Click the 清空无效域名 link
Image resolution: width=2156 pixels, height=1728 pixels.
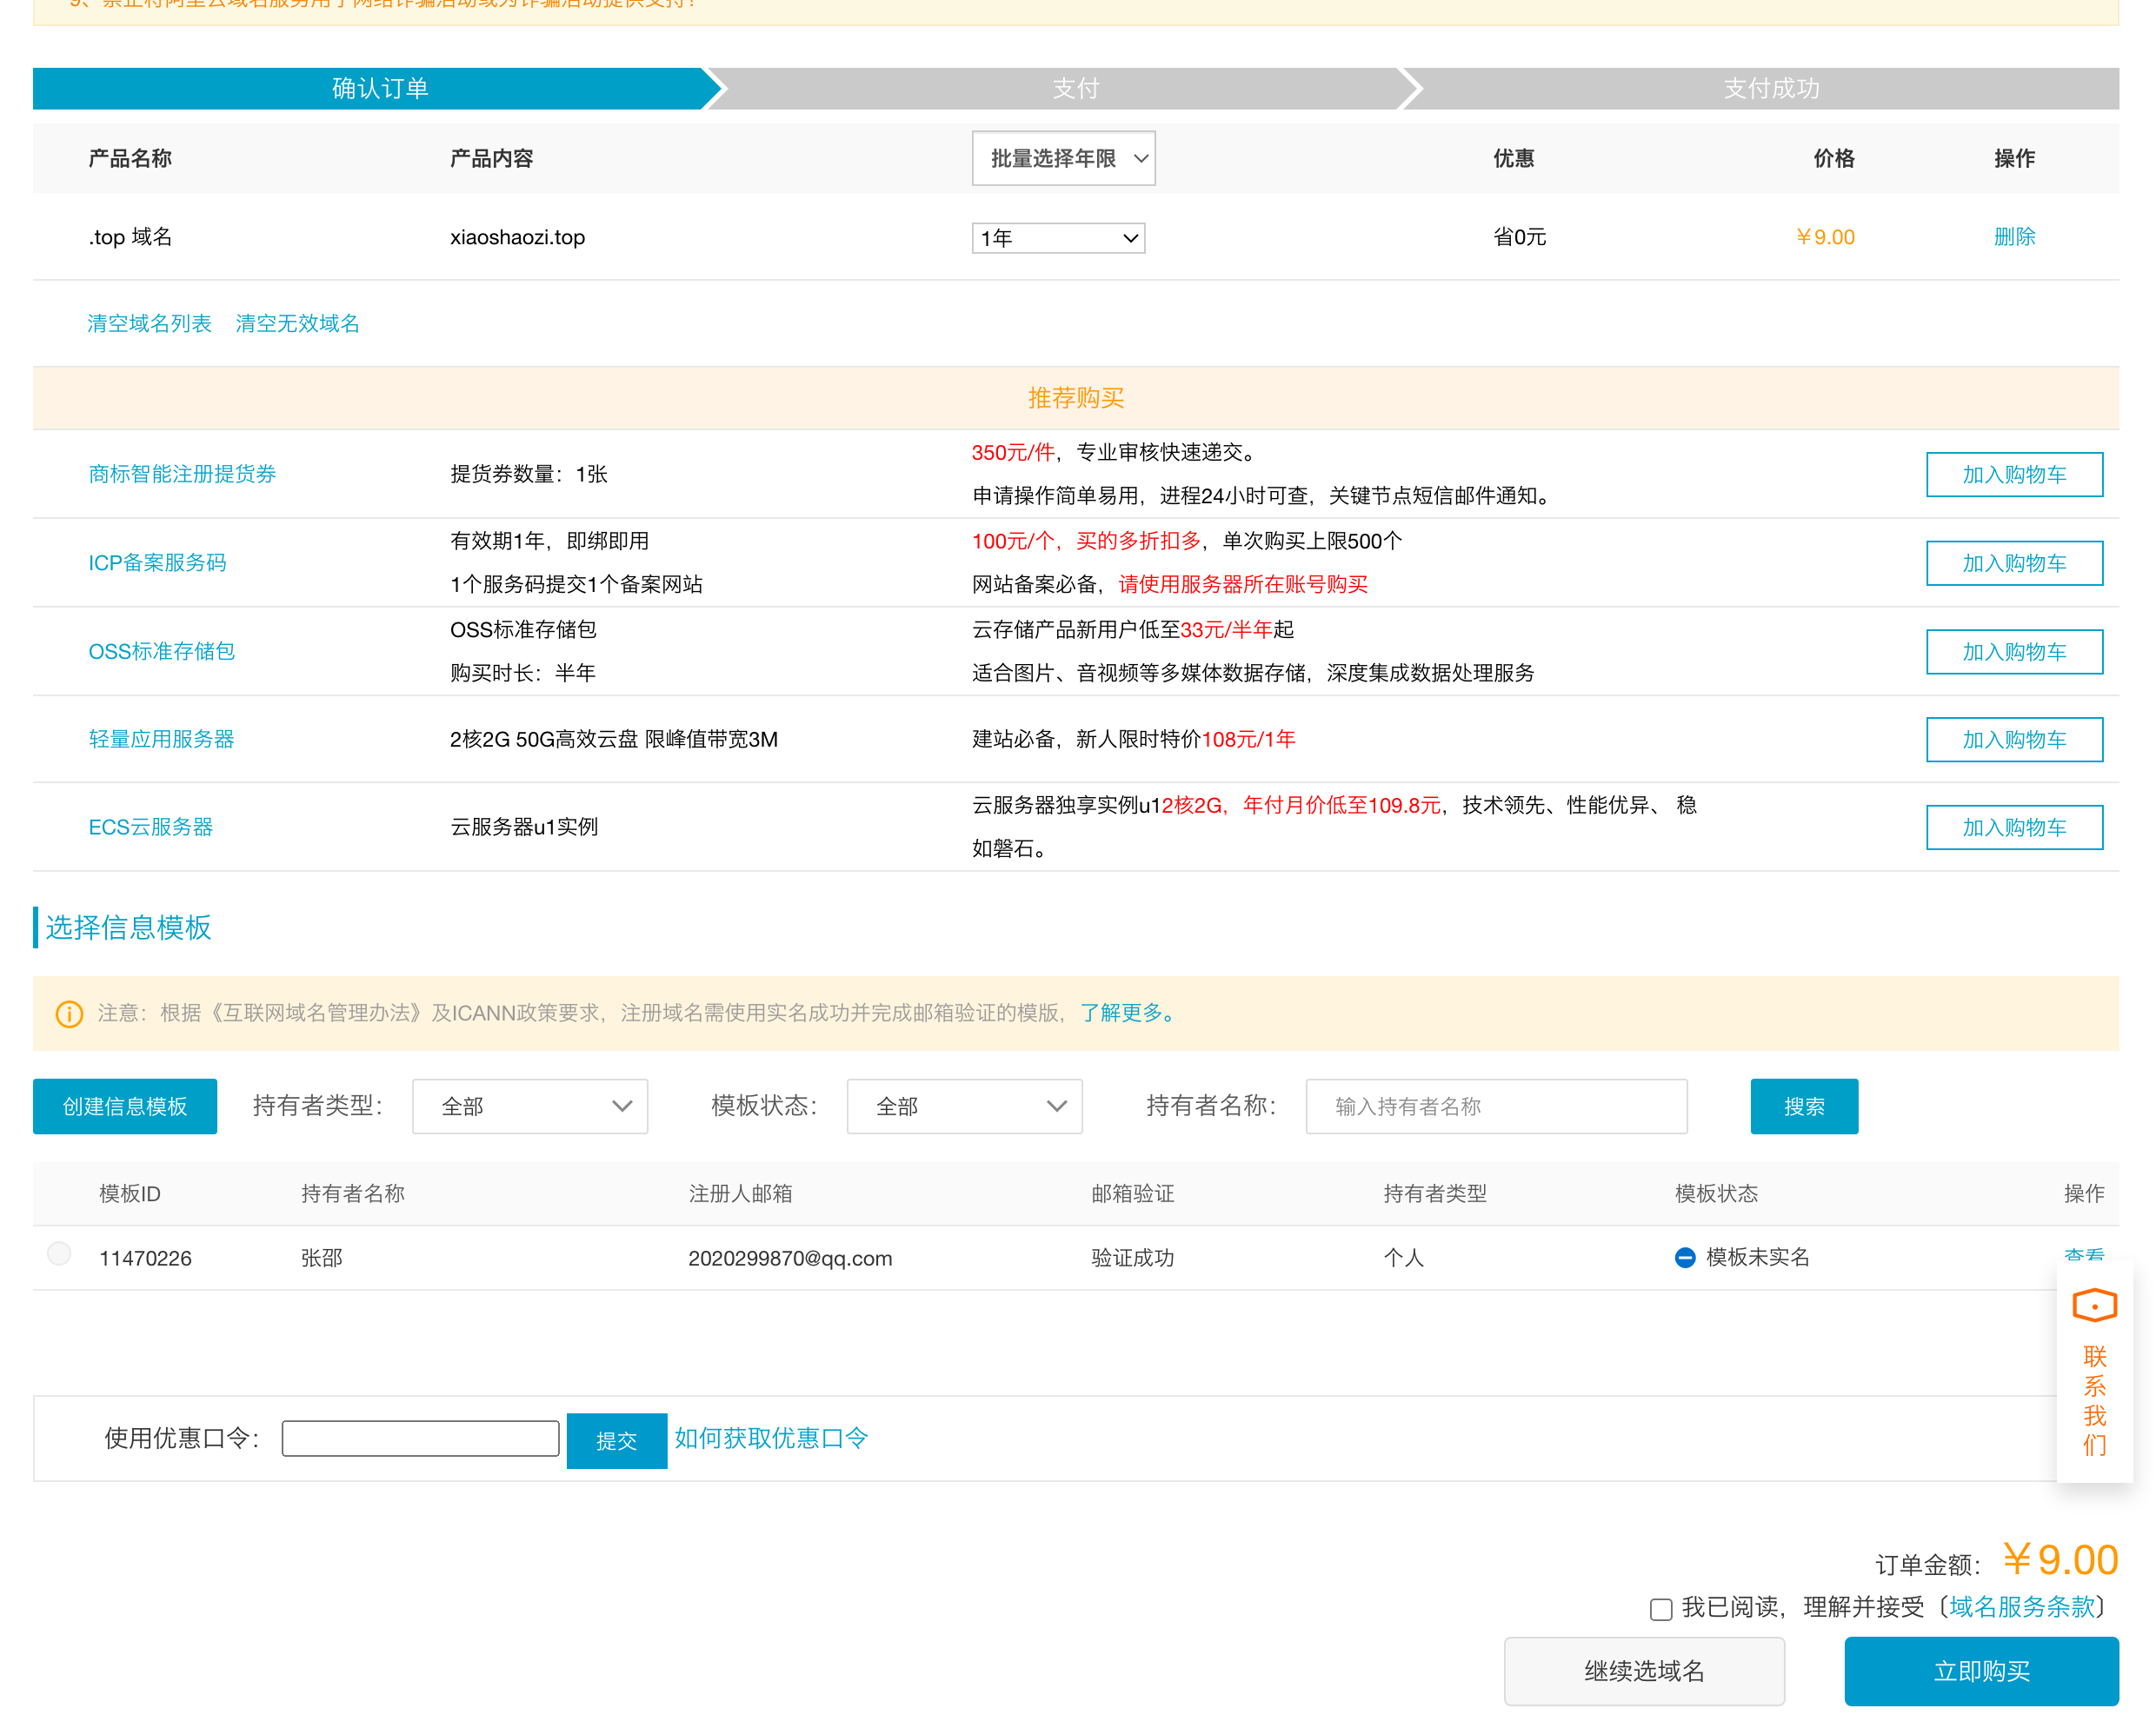tap(297, 323)
